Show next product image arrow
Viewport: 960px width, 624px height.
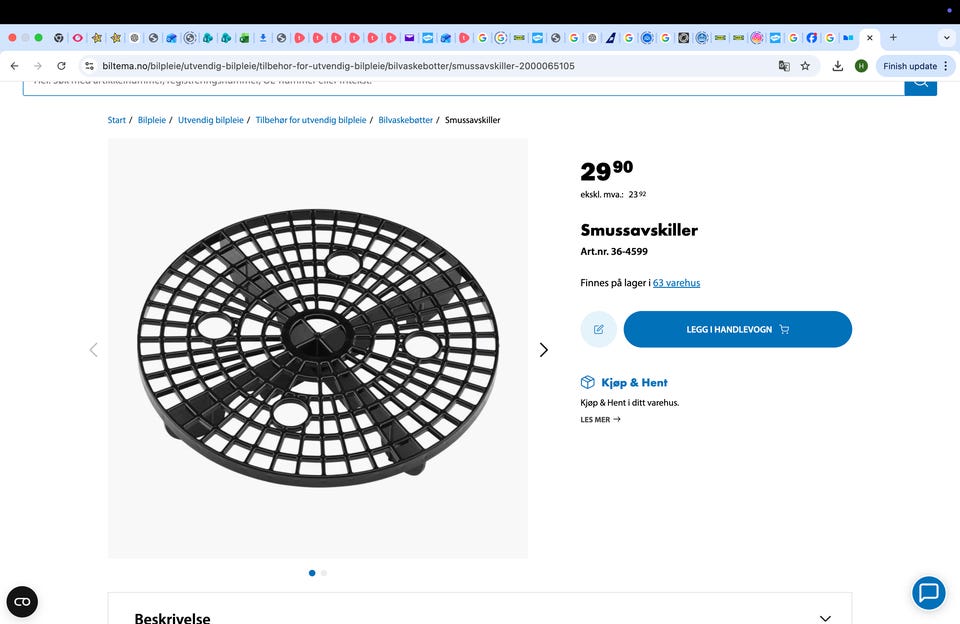point(543,350)
